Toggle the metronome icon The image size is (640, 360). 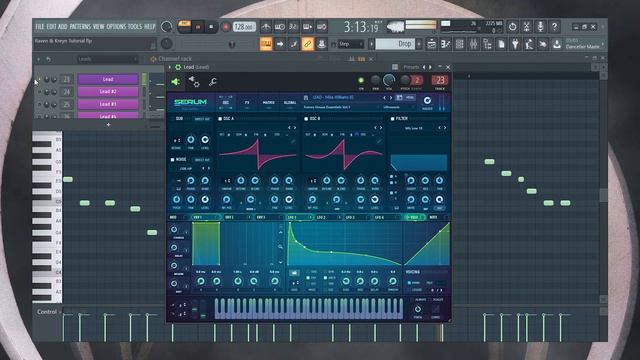pos(266,27)
